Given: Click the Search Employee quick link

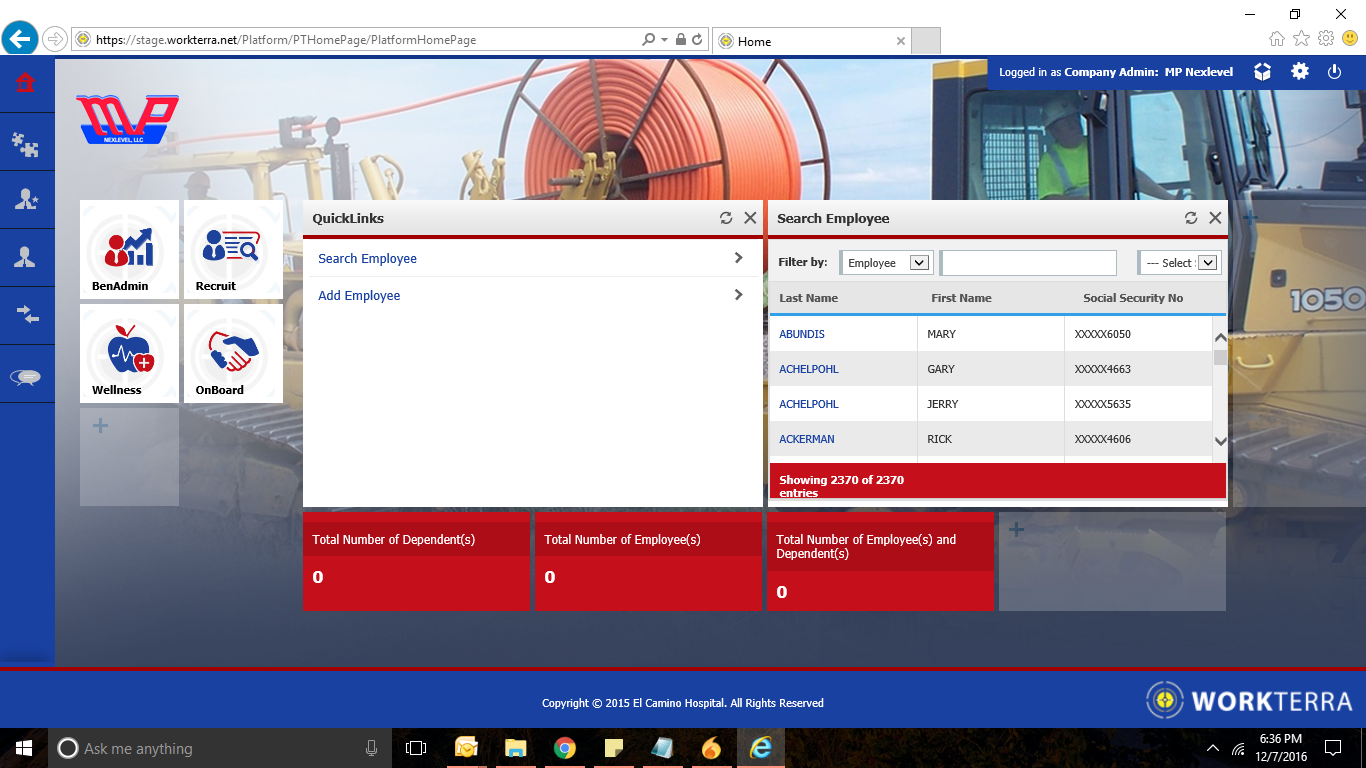Looking at the screenshot, I should 367,259.
